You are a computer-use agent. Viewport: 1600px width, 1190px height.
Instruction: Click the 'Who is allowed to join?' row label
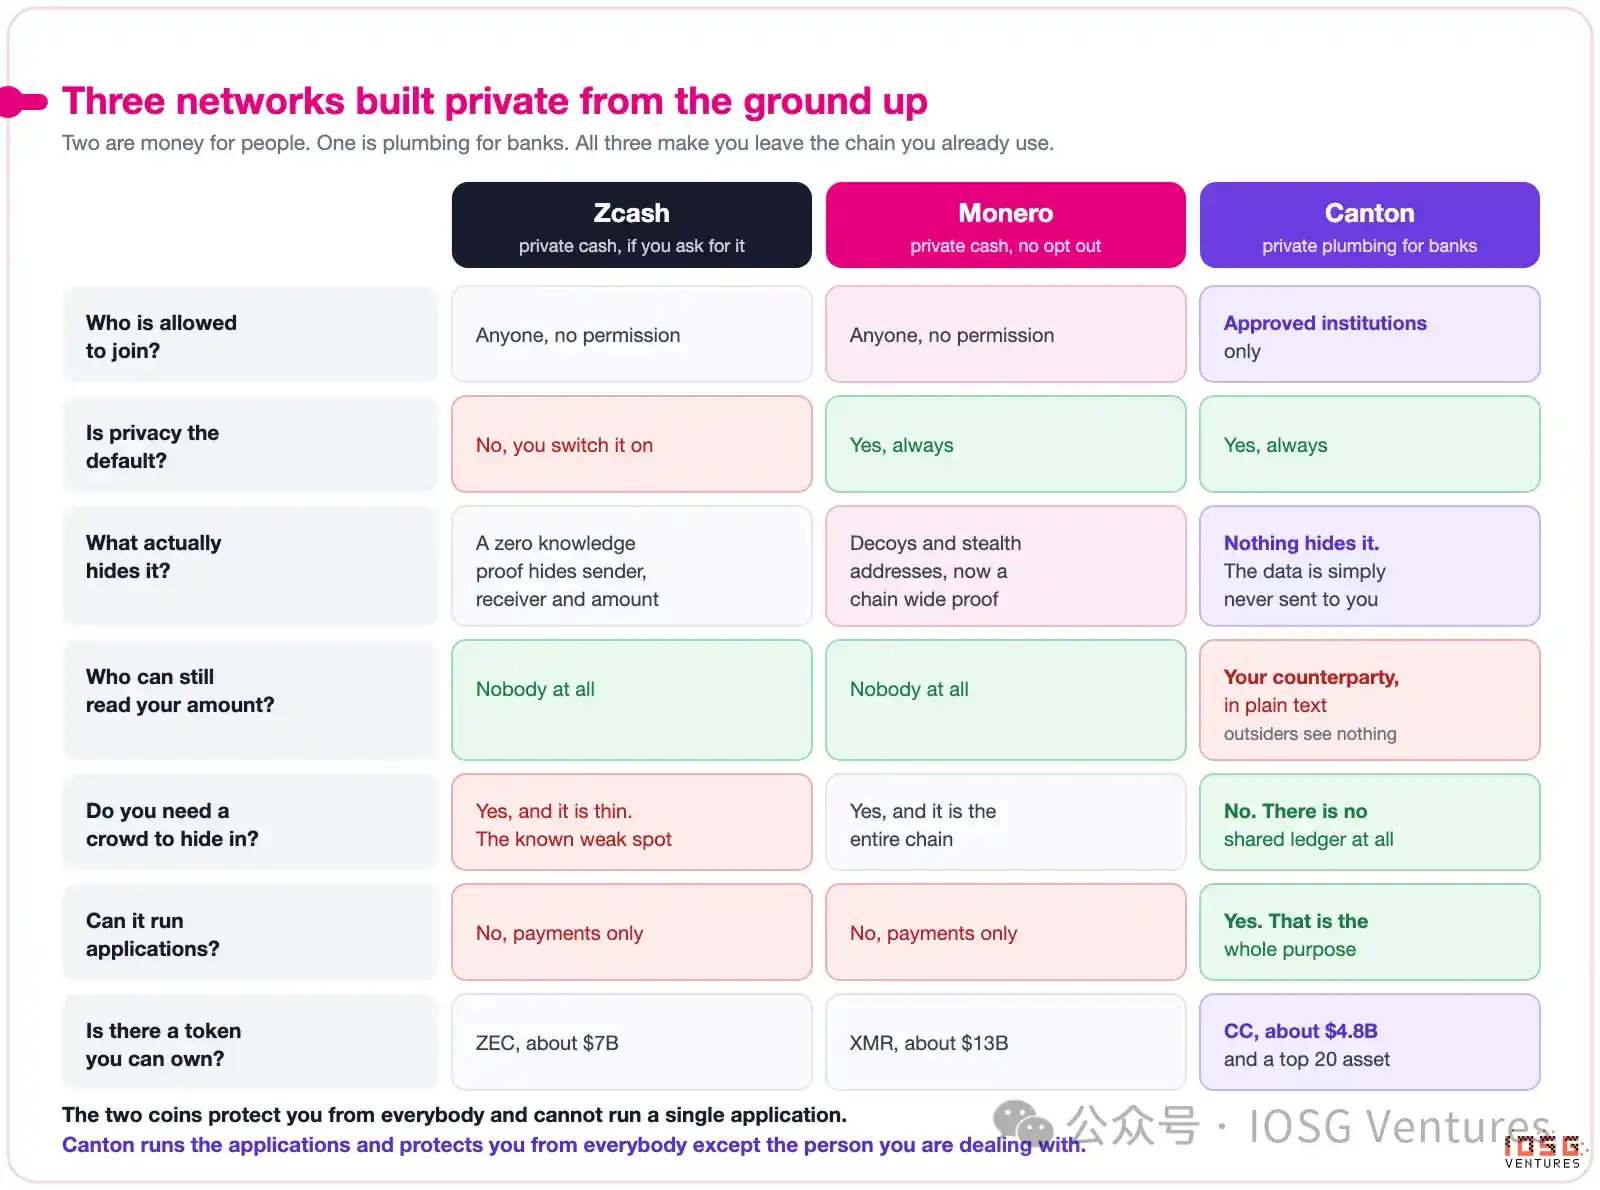[x=250, y=334]
